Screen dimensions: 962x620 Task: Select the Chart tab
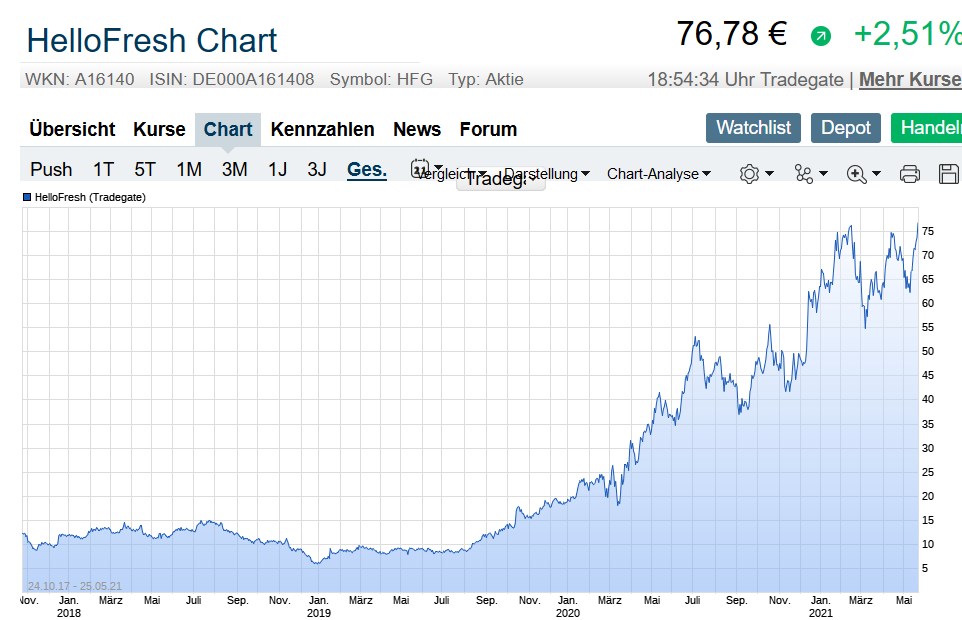pyautogui.click(x=228, y=129)
